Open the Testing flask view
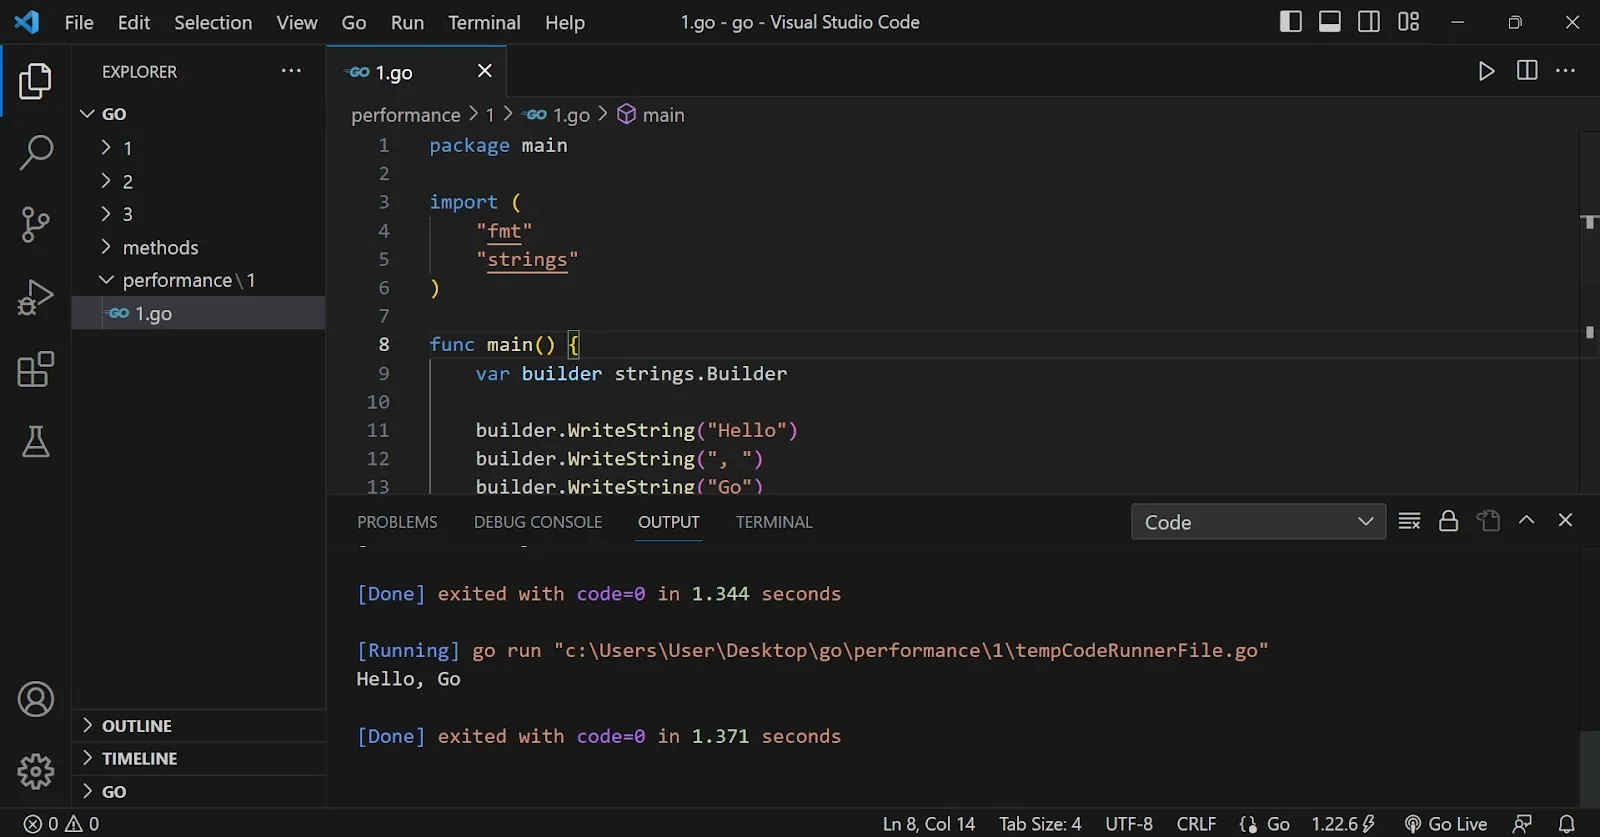The image size is (1600, 837). point(35,441)
